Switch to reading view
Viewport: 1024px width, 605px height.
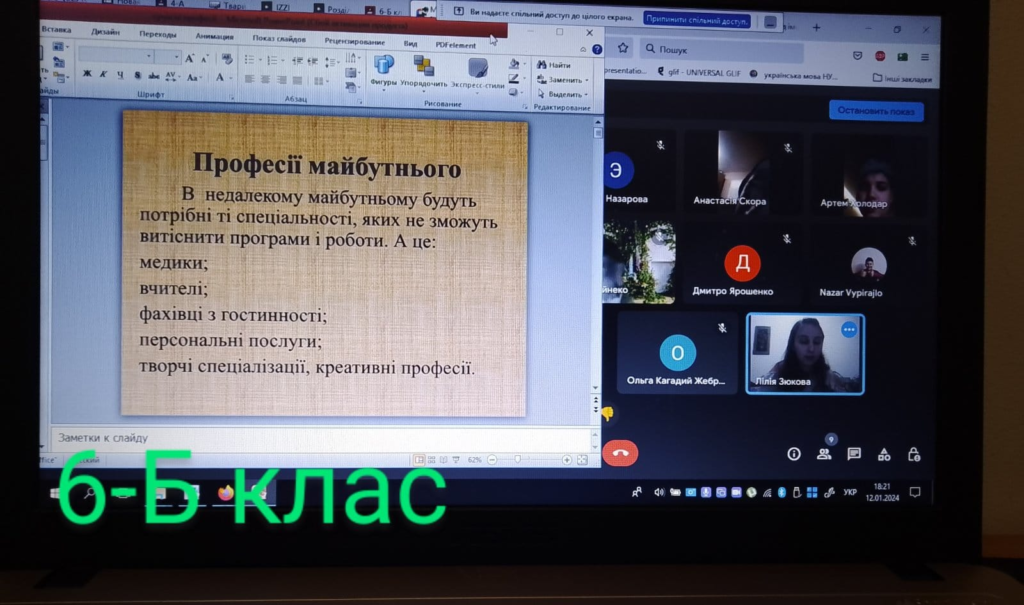tap(443, 460)
